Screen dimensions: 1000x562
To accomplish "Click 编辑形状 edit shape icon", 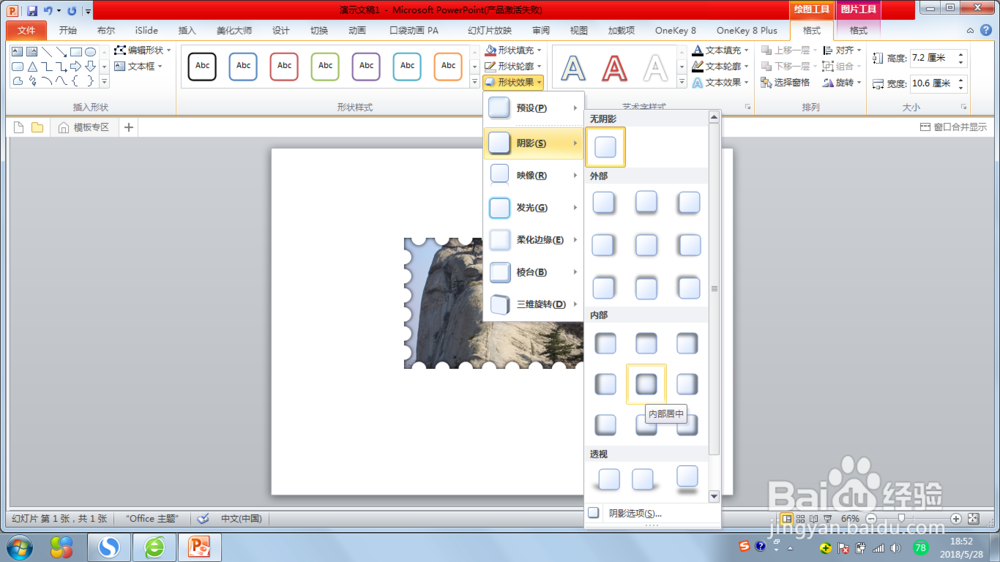I will tap(120, 50).
